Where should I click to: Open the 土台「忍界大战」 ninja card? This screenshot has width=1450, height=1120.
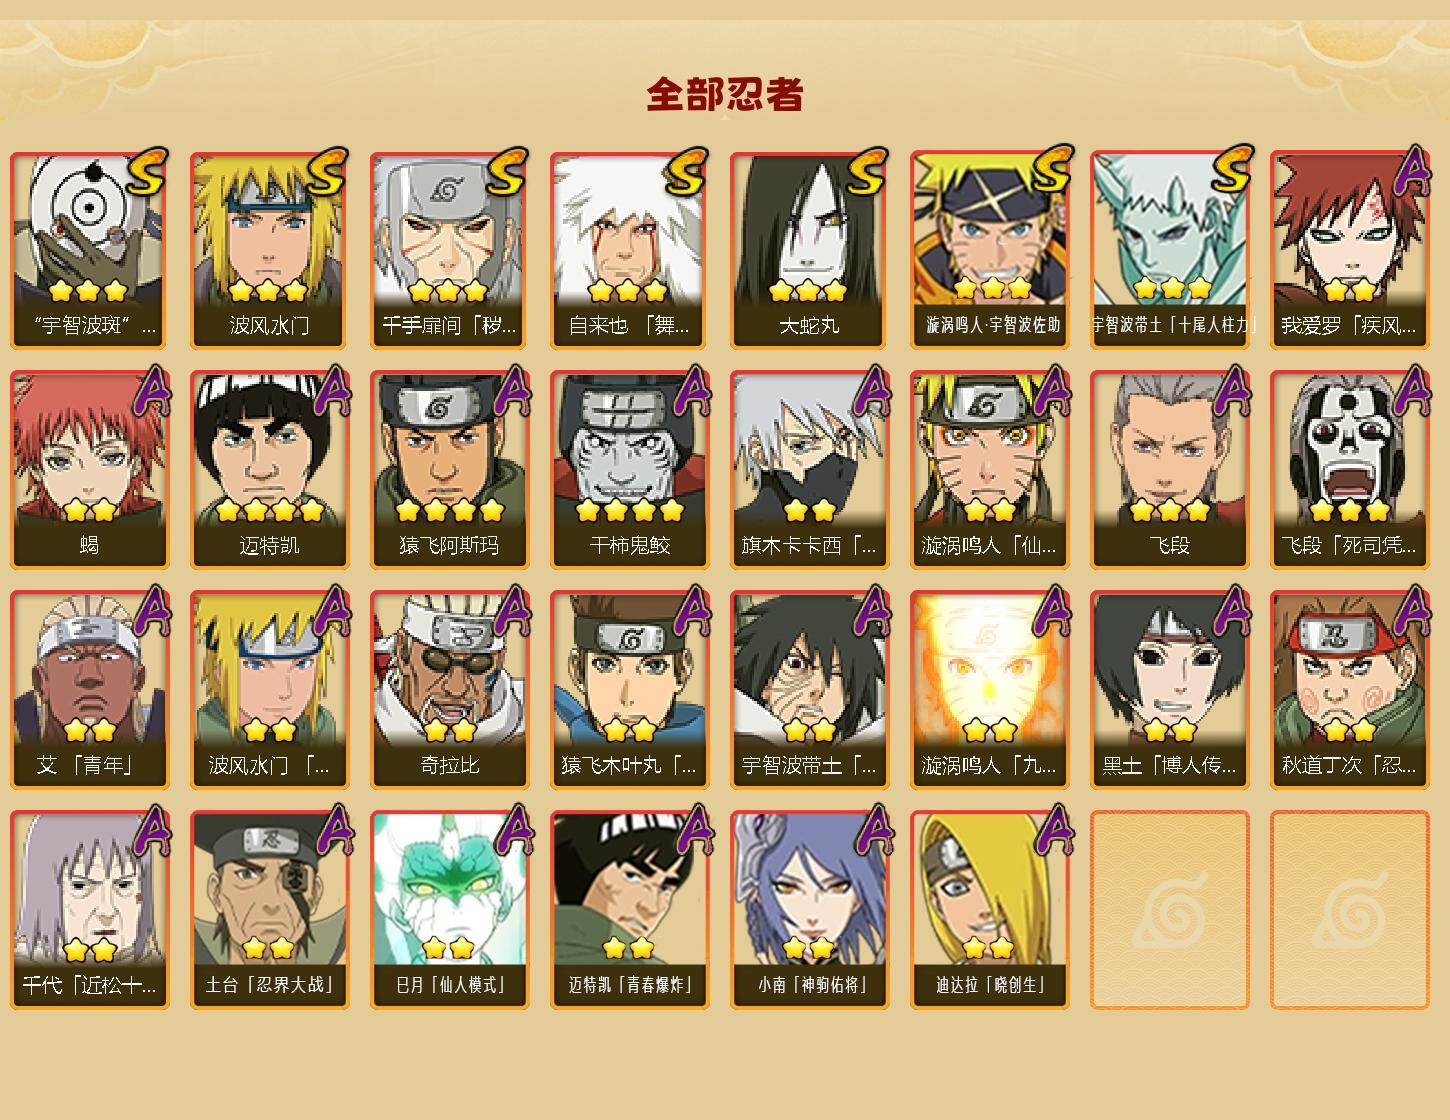pos(270,910)
